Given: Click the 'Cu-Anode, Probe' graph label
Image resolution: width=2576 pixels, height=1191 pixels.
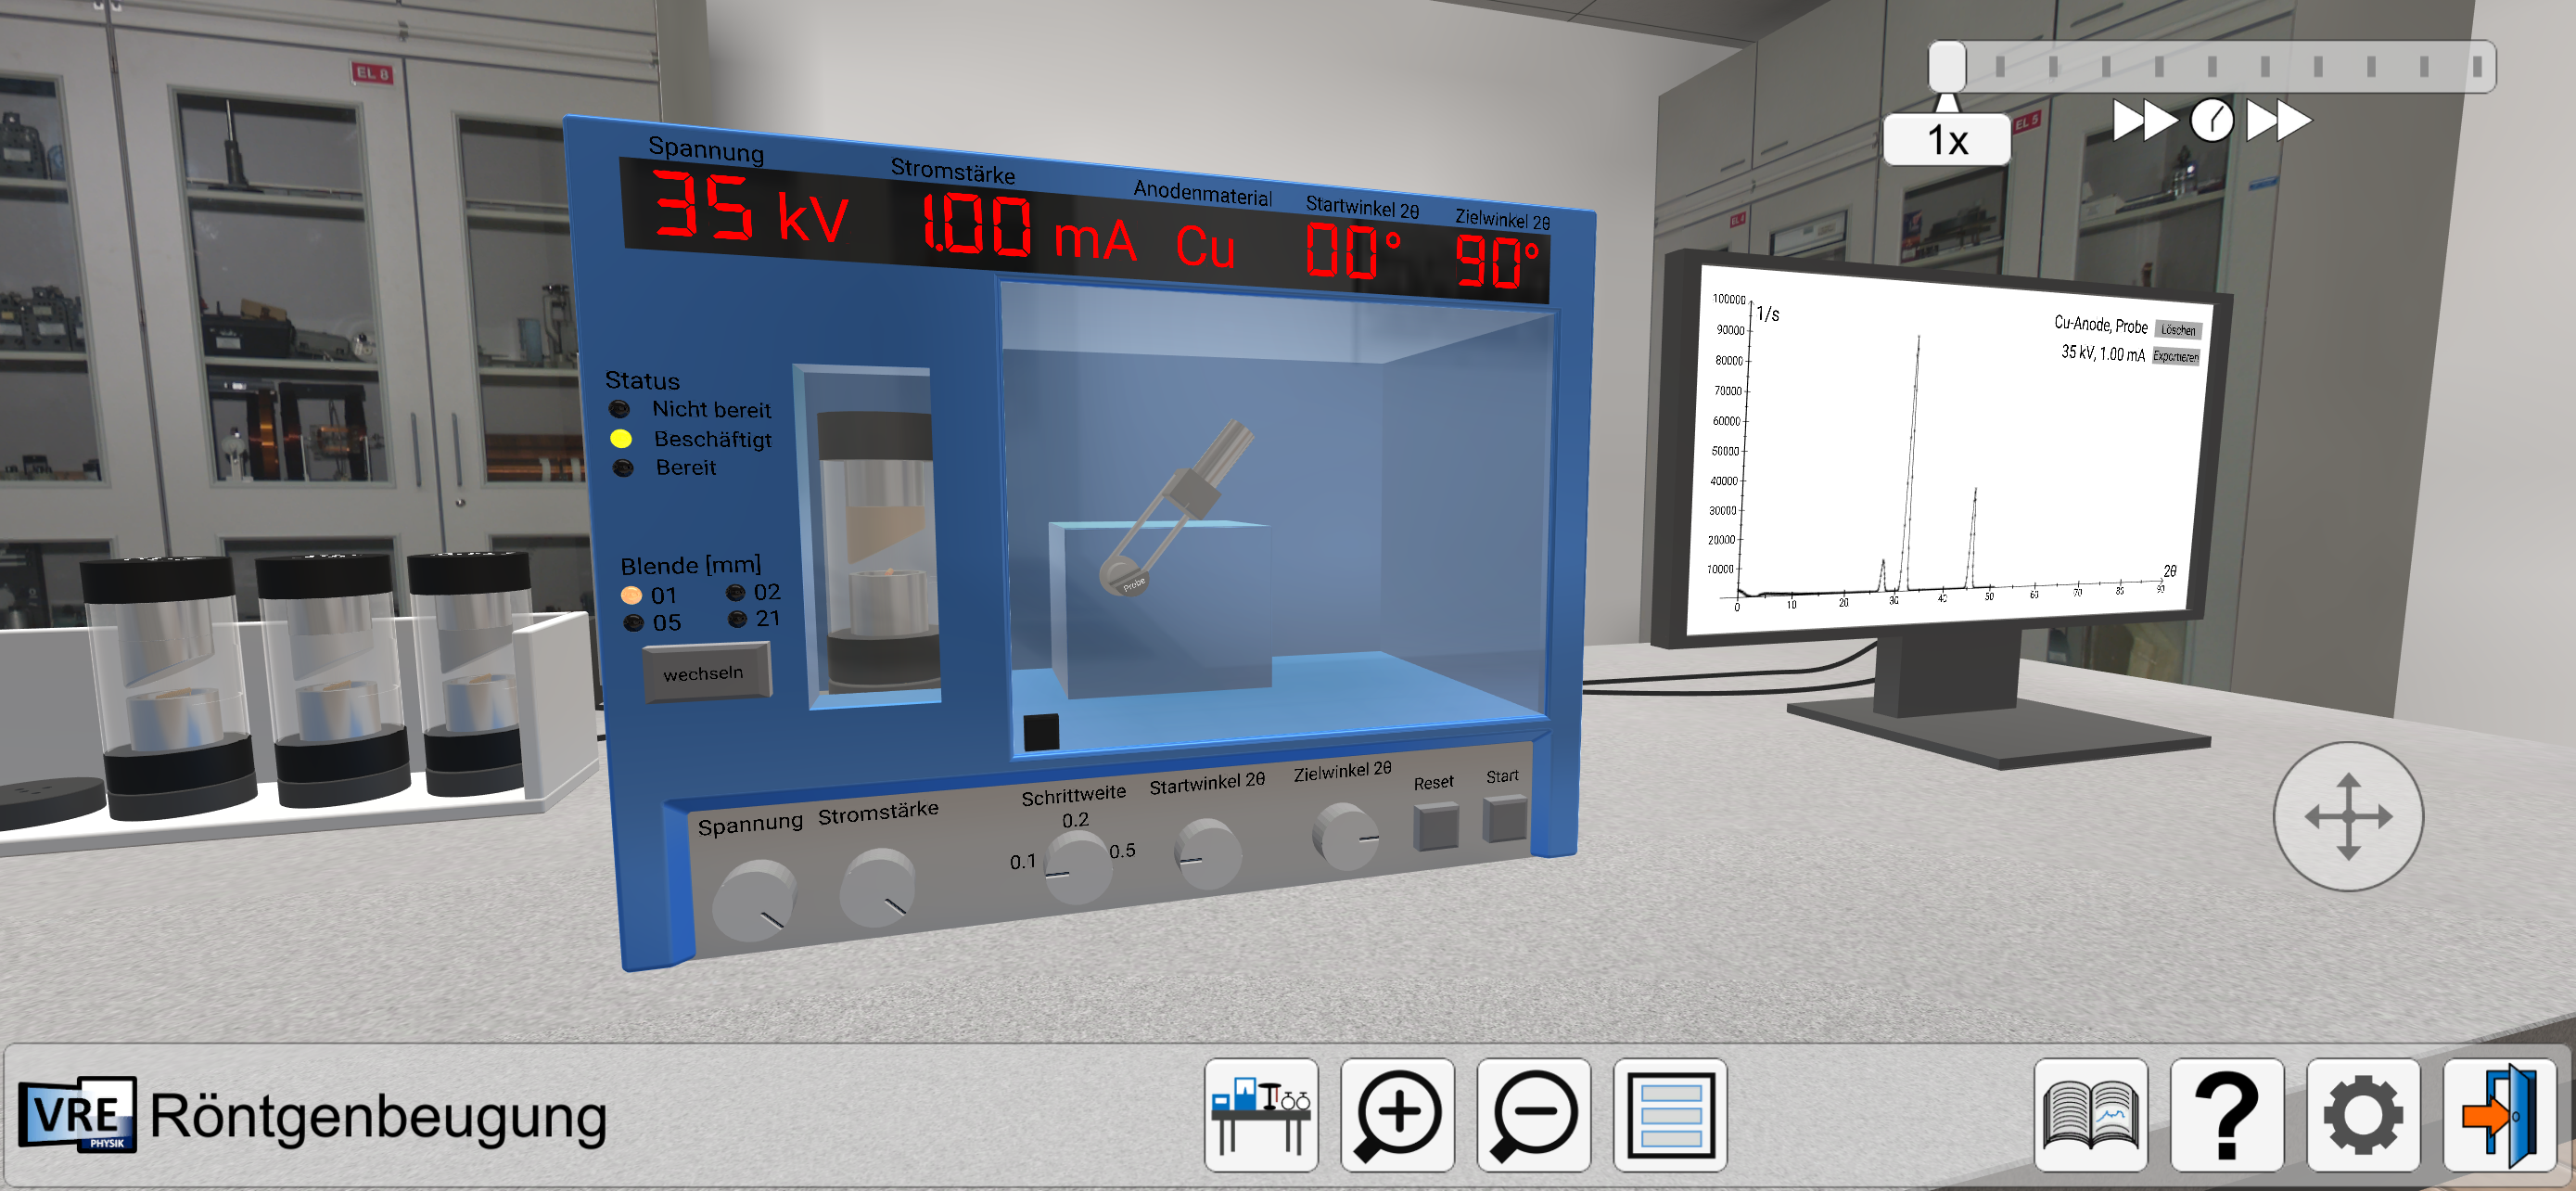Looking at the screenshot, I should click(2100, 325).
